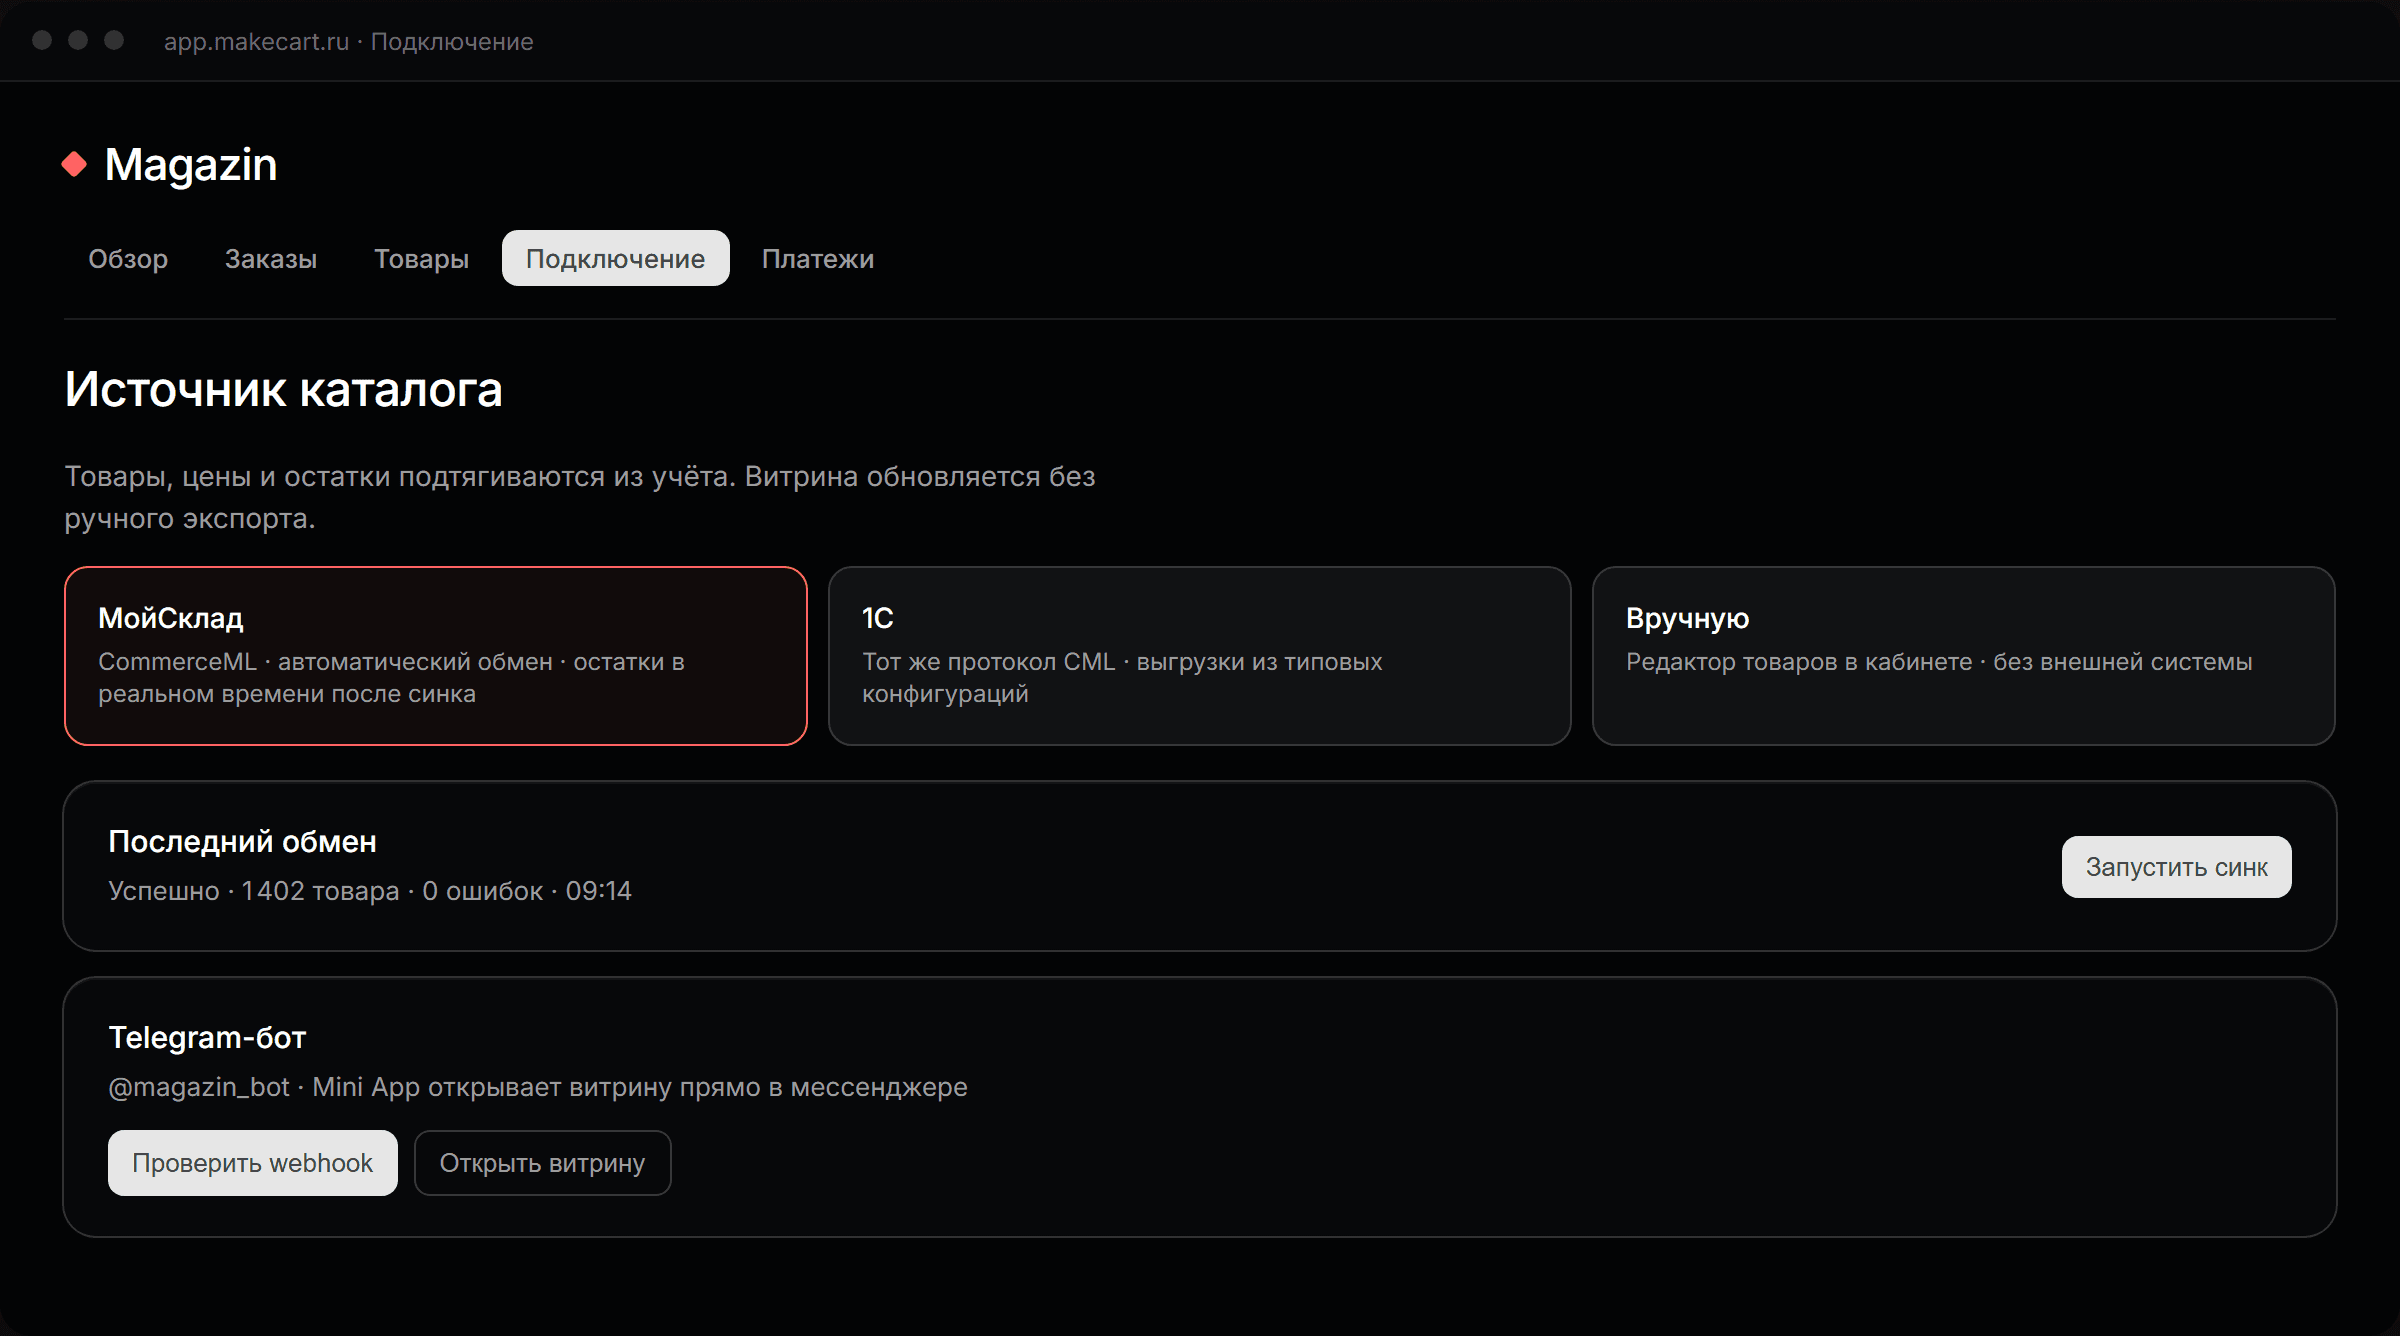Go to the Товары tab
The width and height of the screenshot is (2400, 1336).
click(421, 259)
